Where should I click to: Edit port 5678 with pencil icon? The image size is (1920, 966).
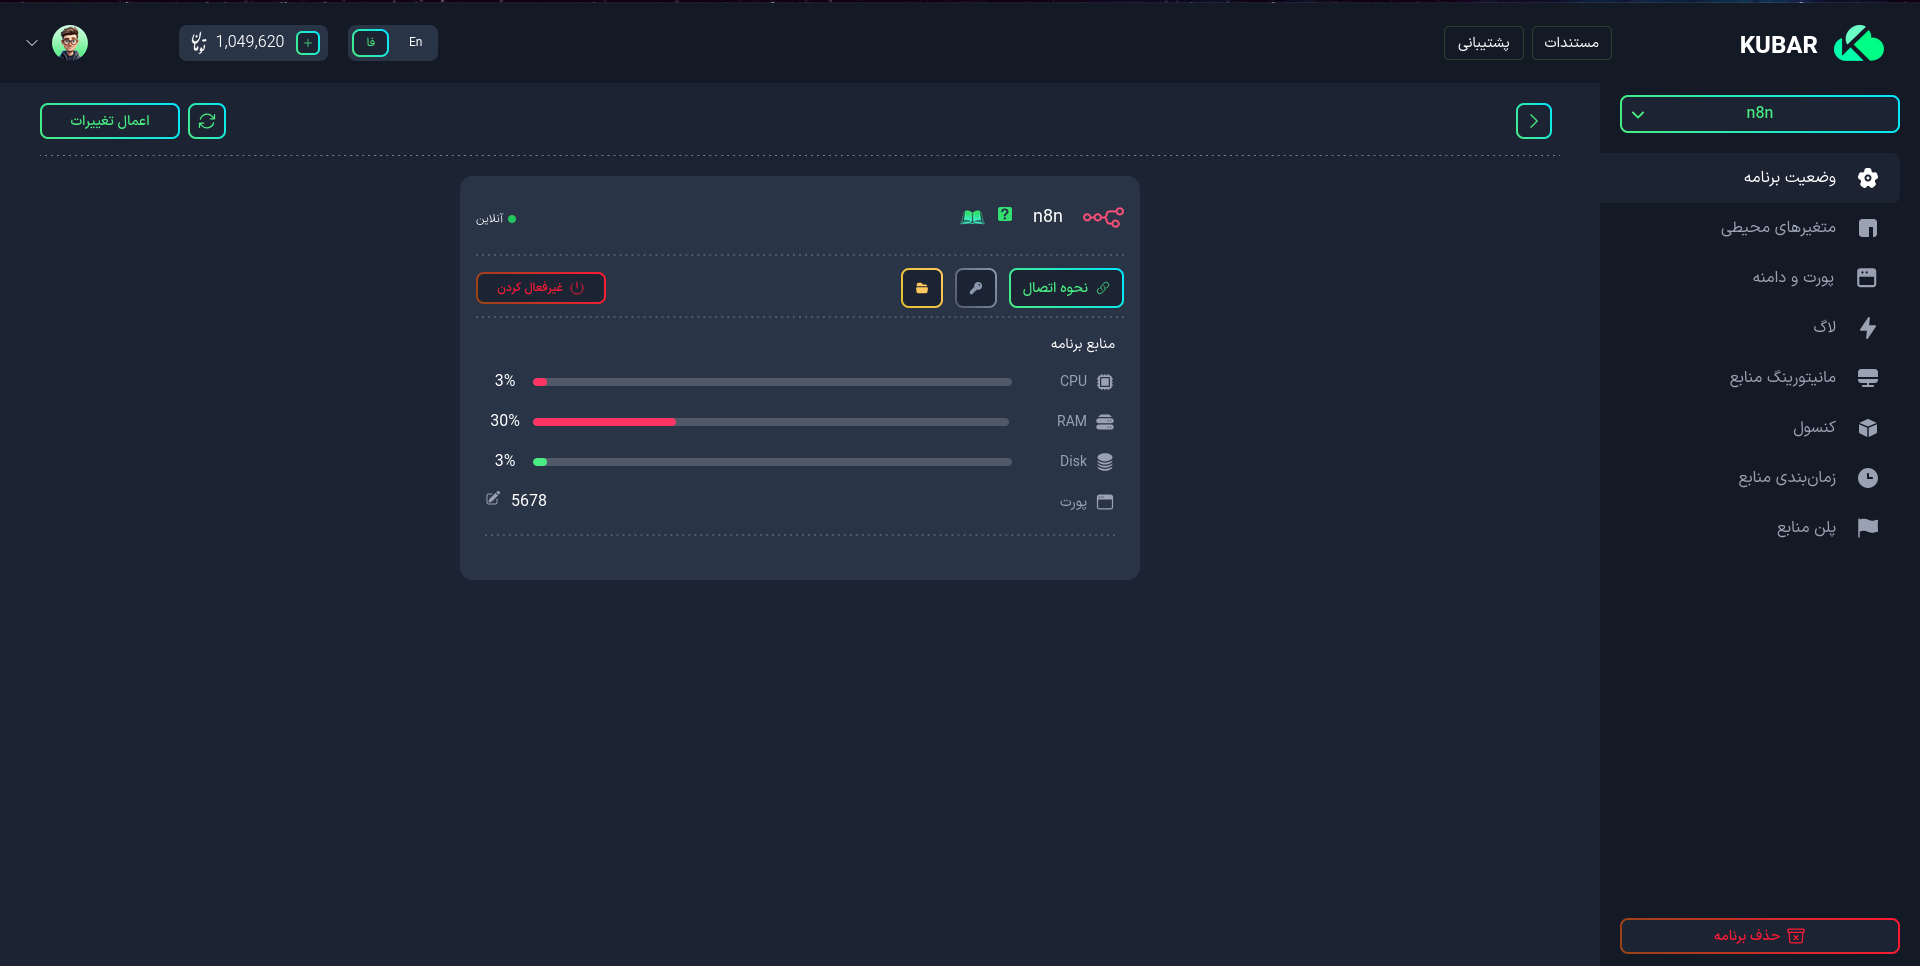(493, 499)
